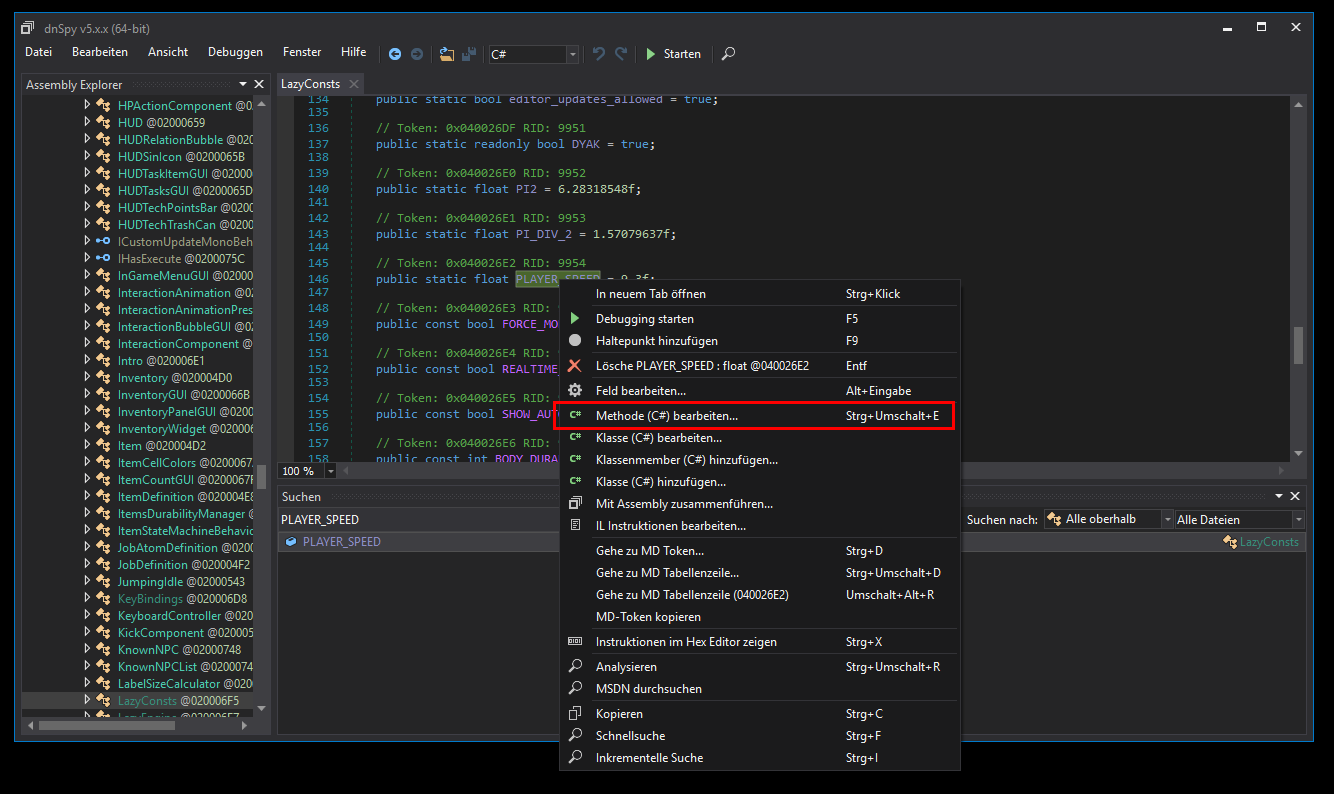Select IL Instruktionen bearbeiten menu entry

pyautogui.click(x=670, y=526)
